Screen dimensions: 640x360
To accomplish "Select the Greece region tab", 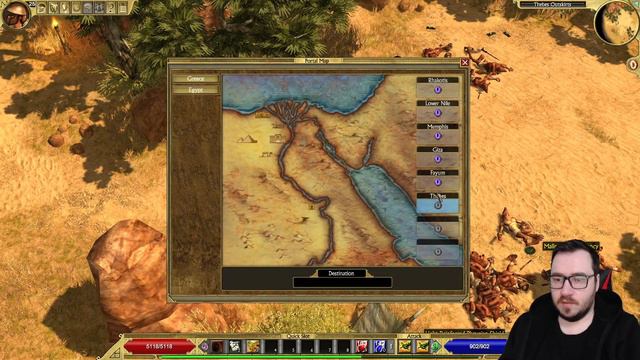I will [x=196, y=78].
